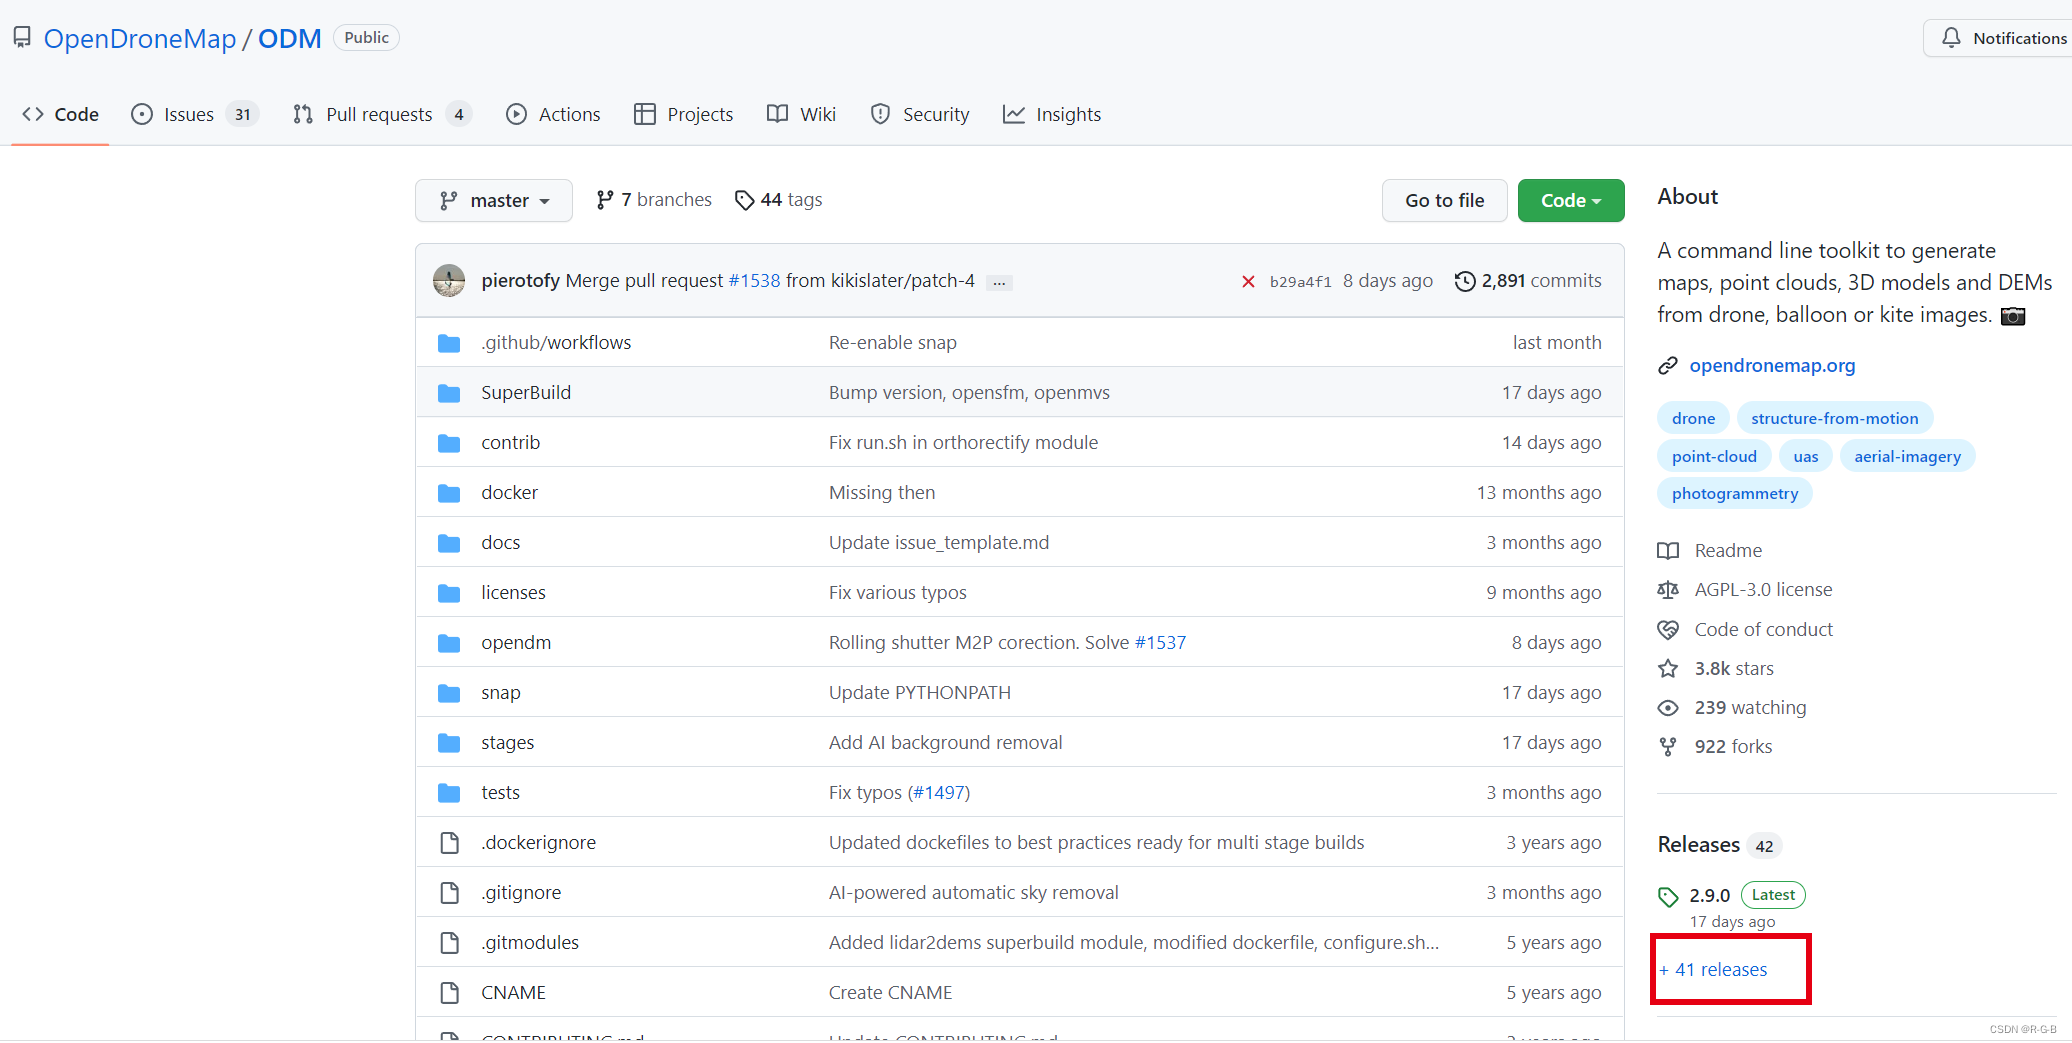Click the star icon beside 3.8k stars
Screen dimensions: 2072x1043
coord(1668,668)
